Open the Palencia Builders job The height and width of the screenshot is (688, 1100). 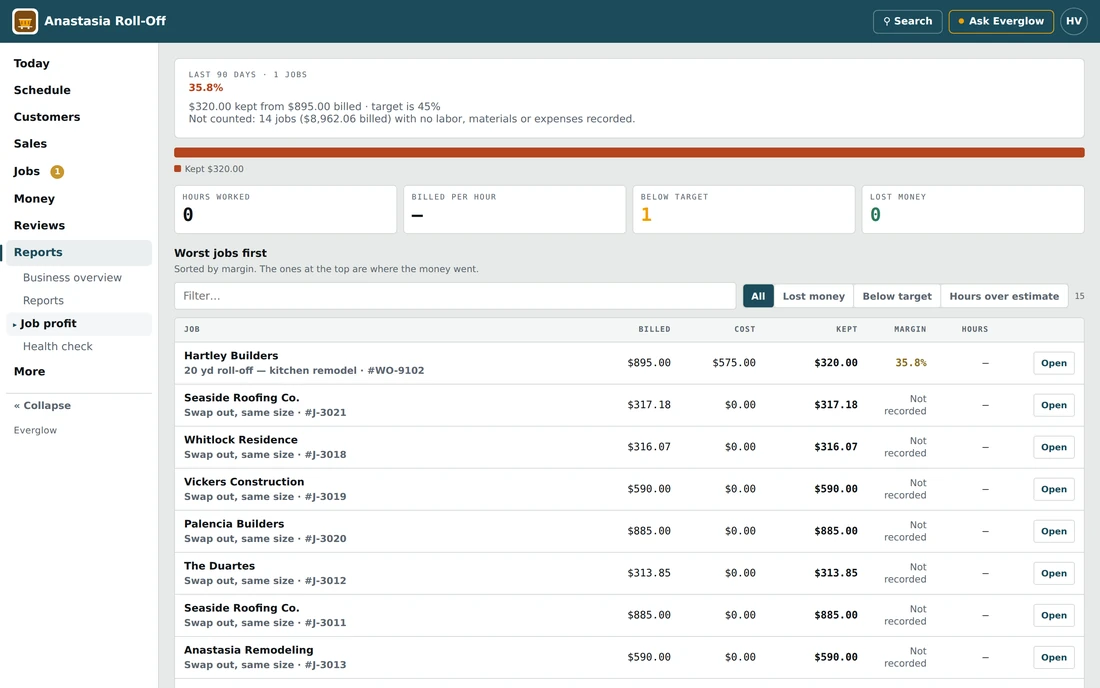tap(1054, 531)
